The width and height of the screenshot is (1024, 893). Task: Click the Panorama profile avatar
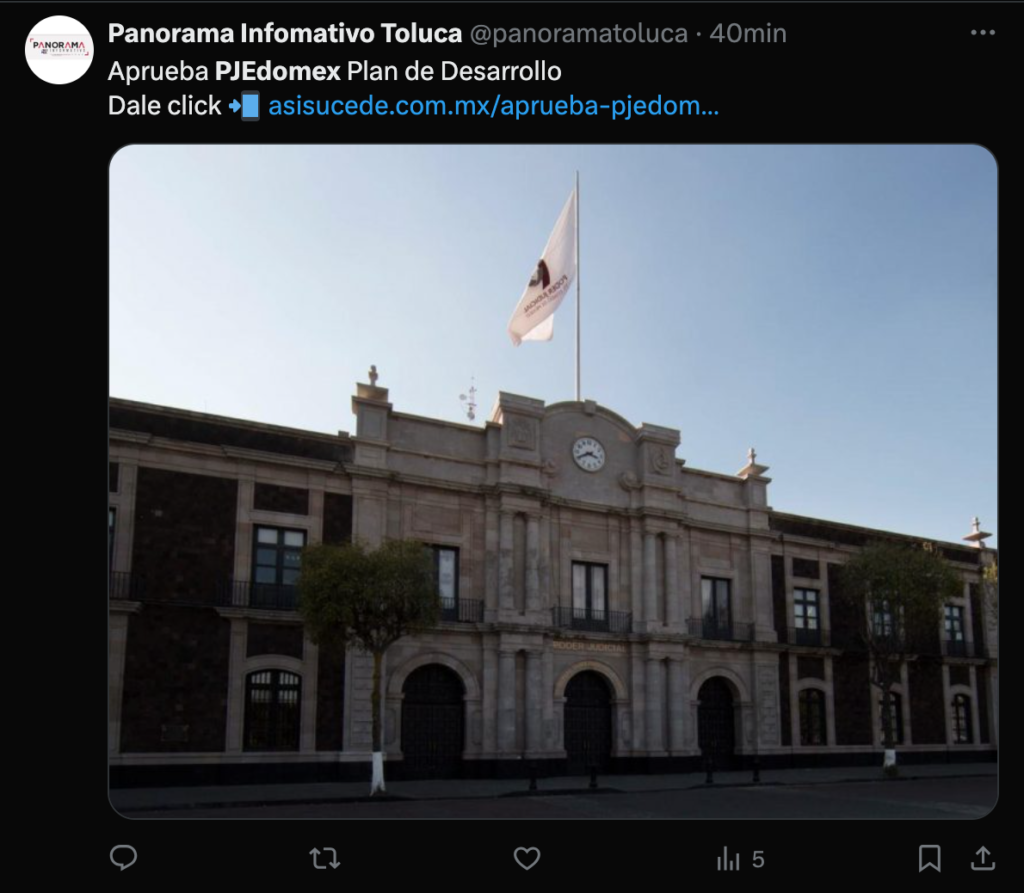click(59, 50)
